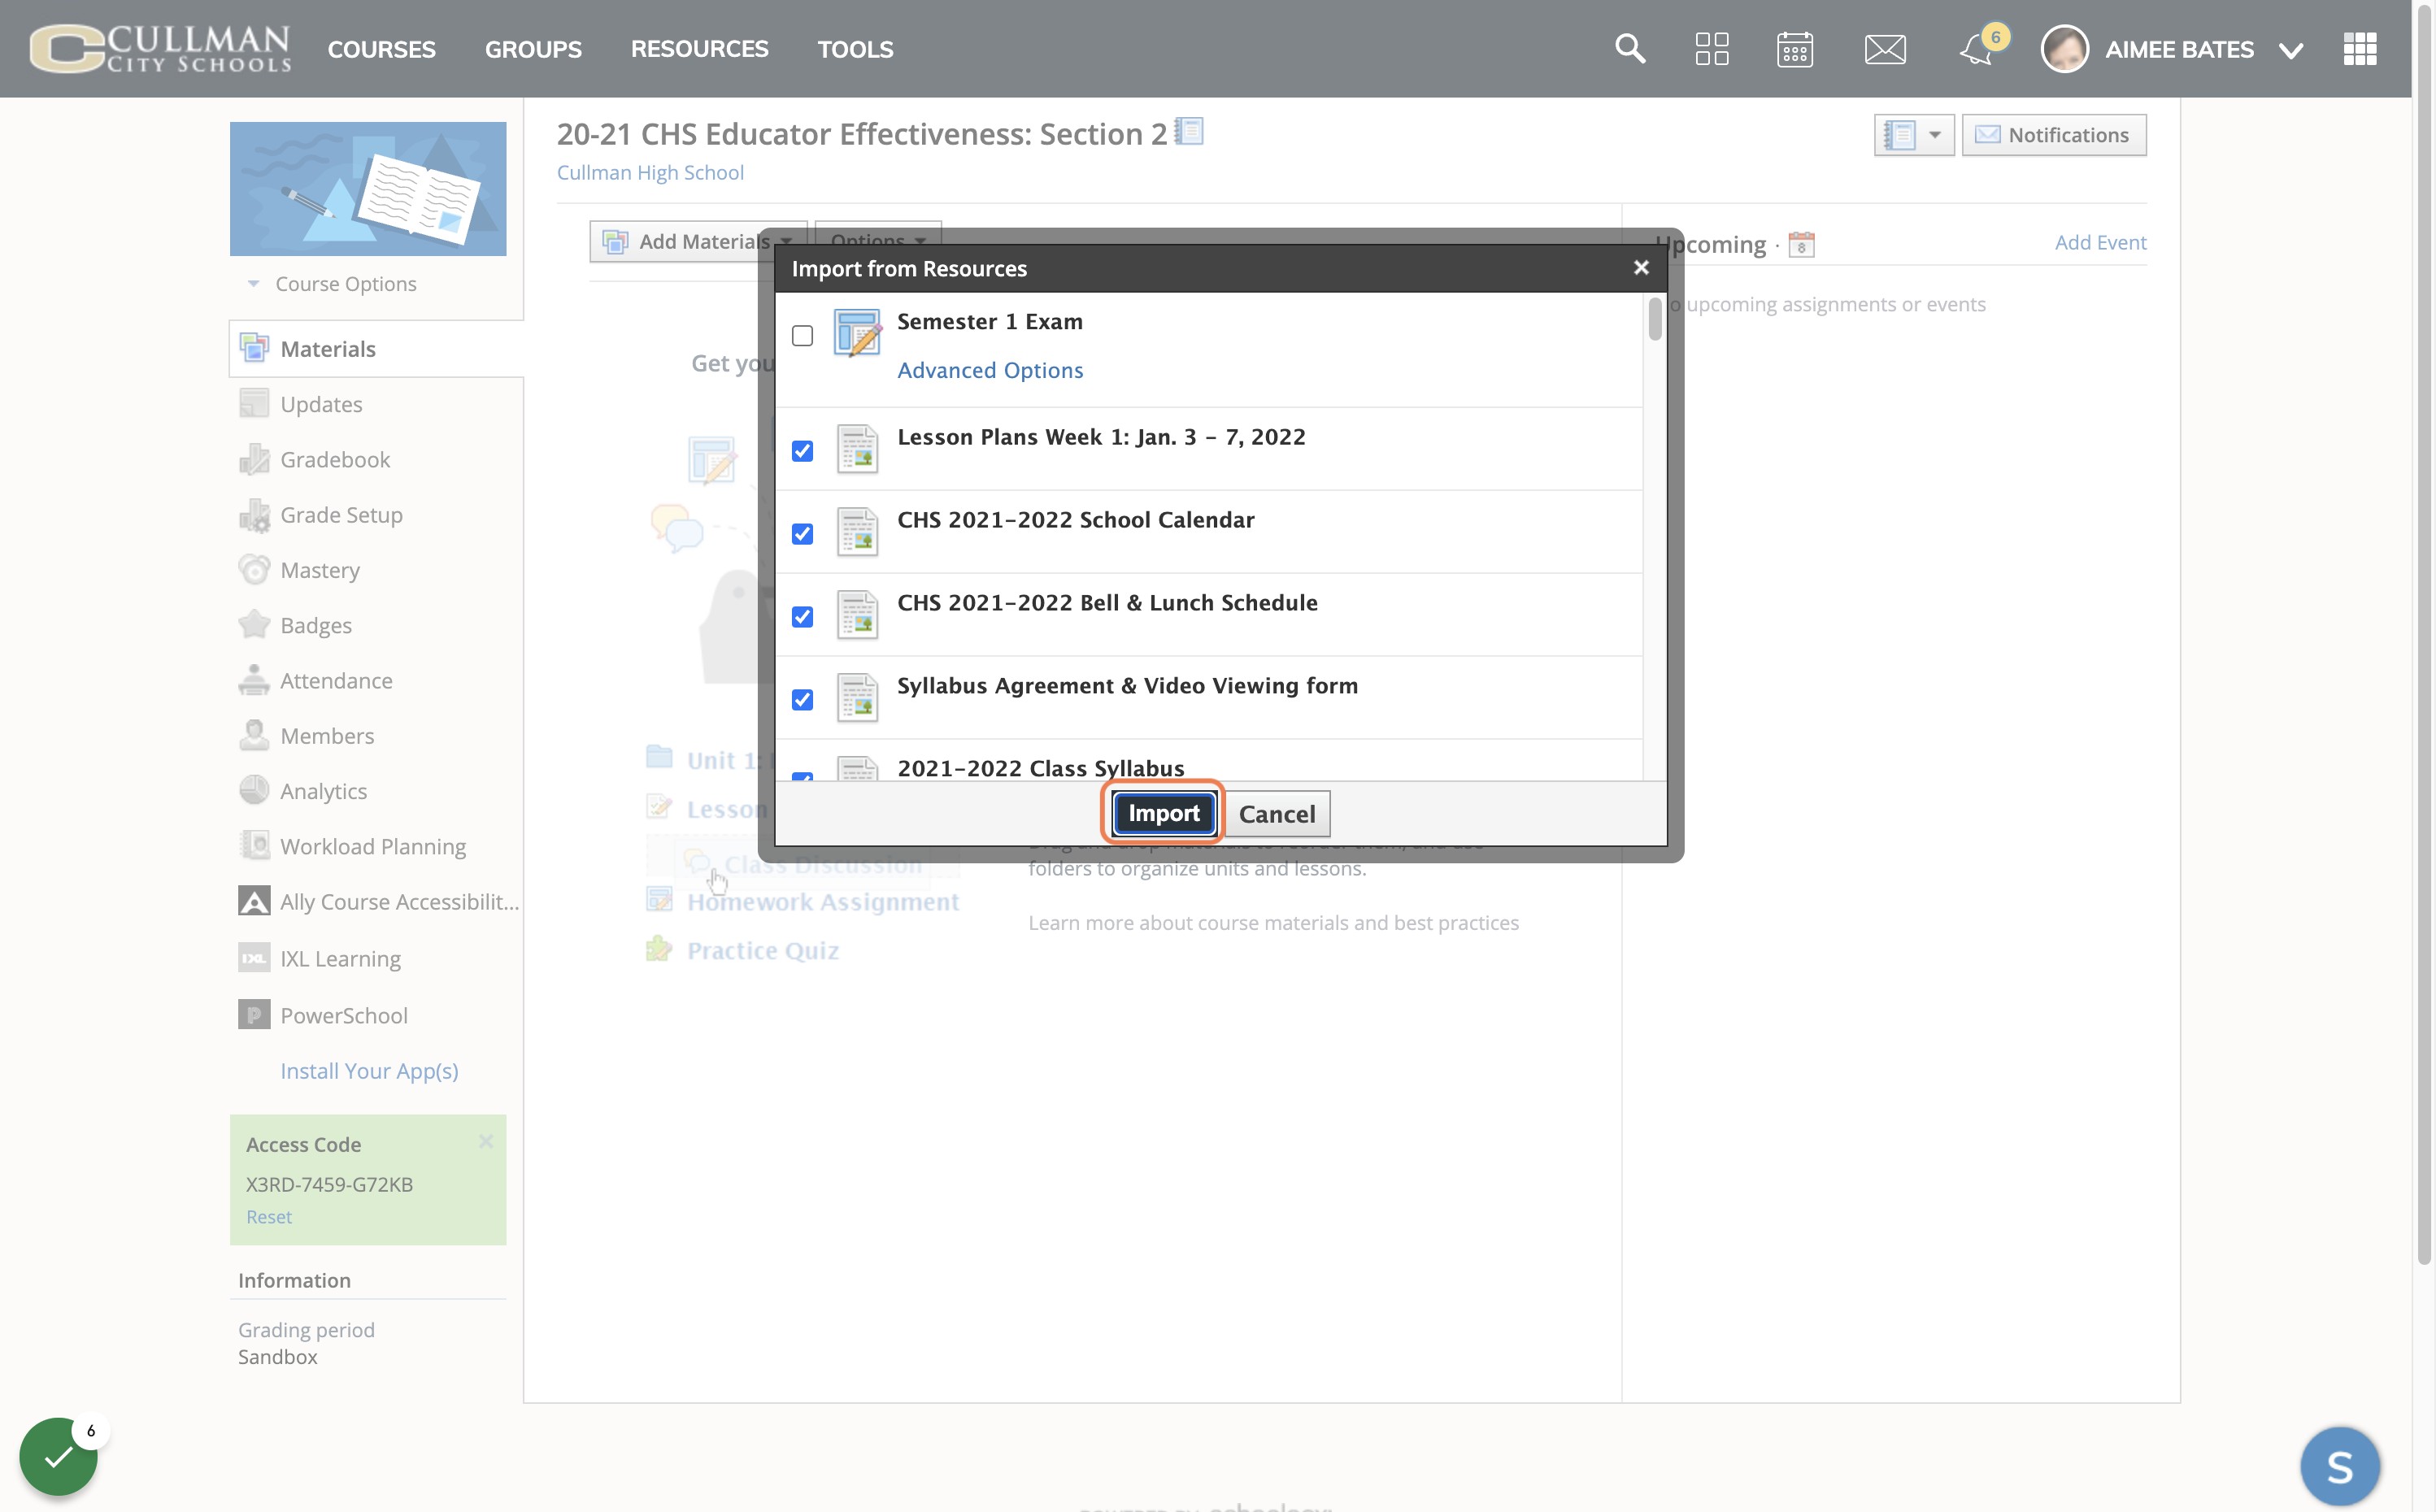2436x1512 pixels.
Task: Open Install Your App(s) link
Action: [x=369, y=1070]
